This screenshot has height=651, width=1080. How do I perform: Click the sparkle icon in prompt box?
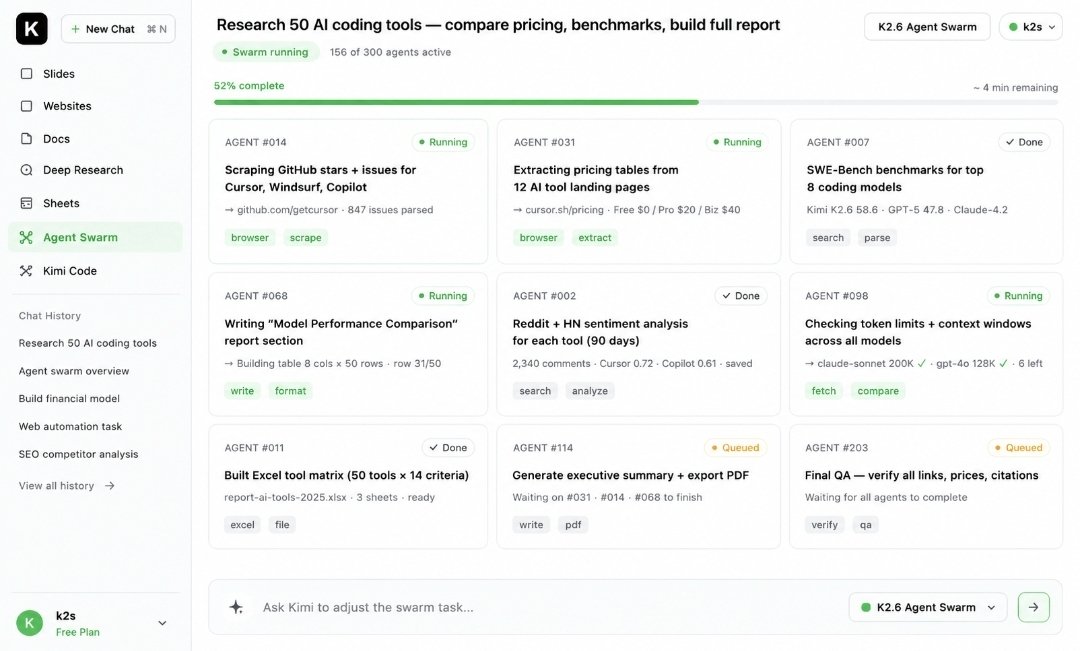pos(236,607)
